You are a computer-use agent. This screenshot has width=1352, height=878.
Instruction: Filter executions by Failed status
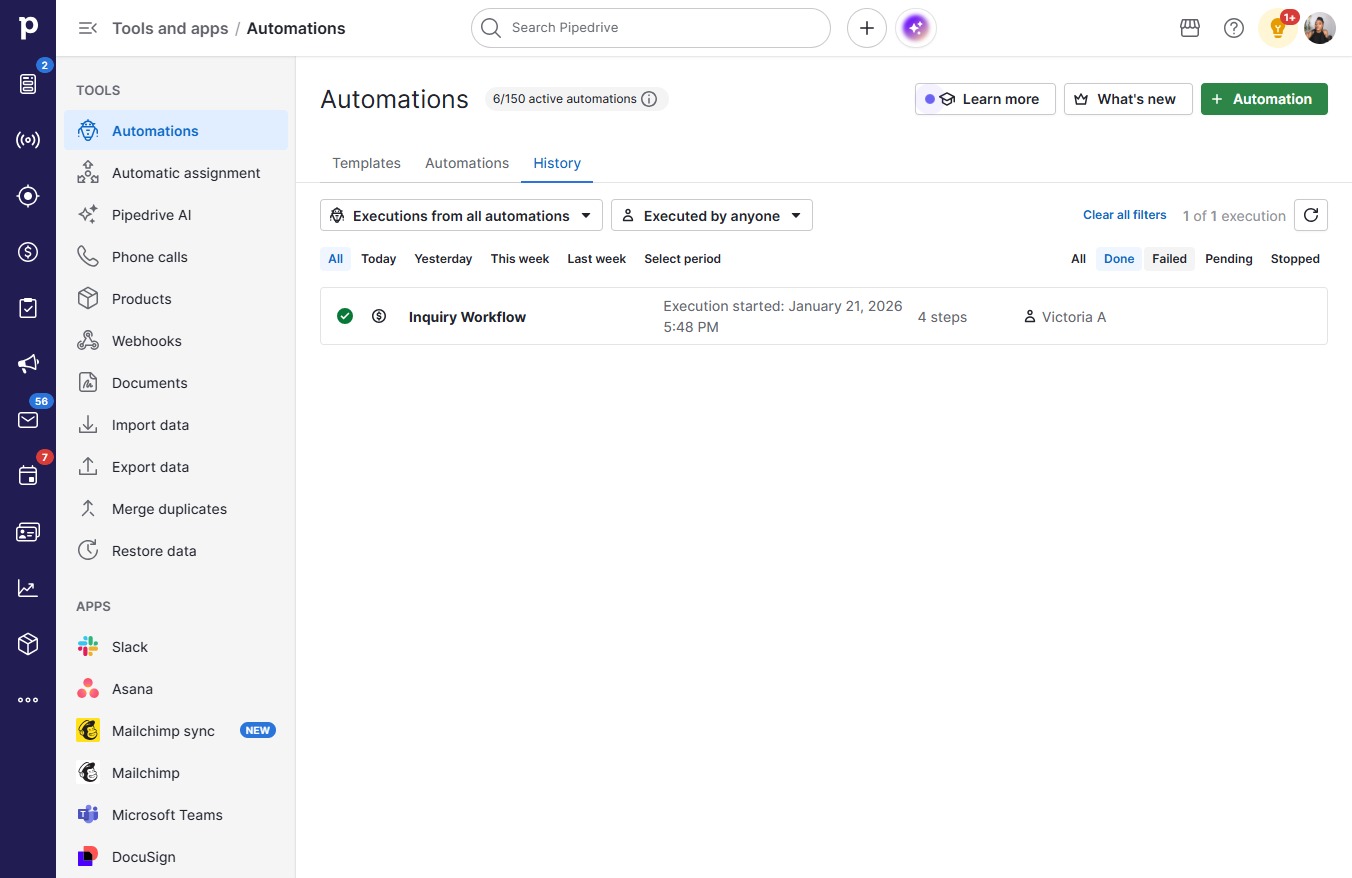point(1169,259)
